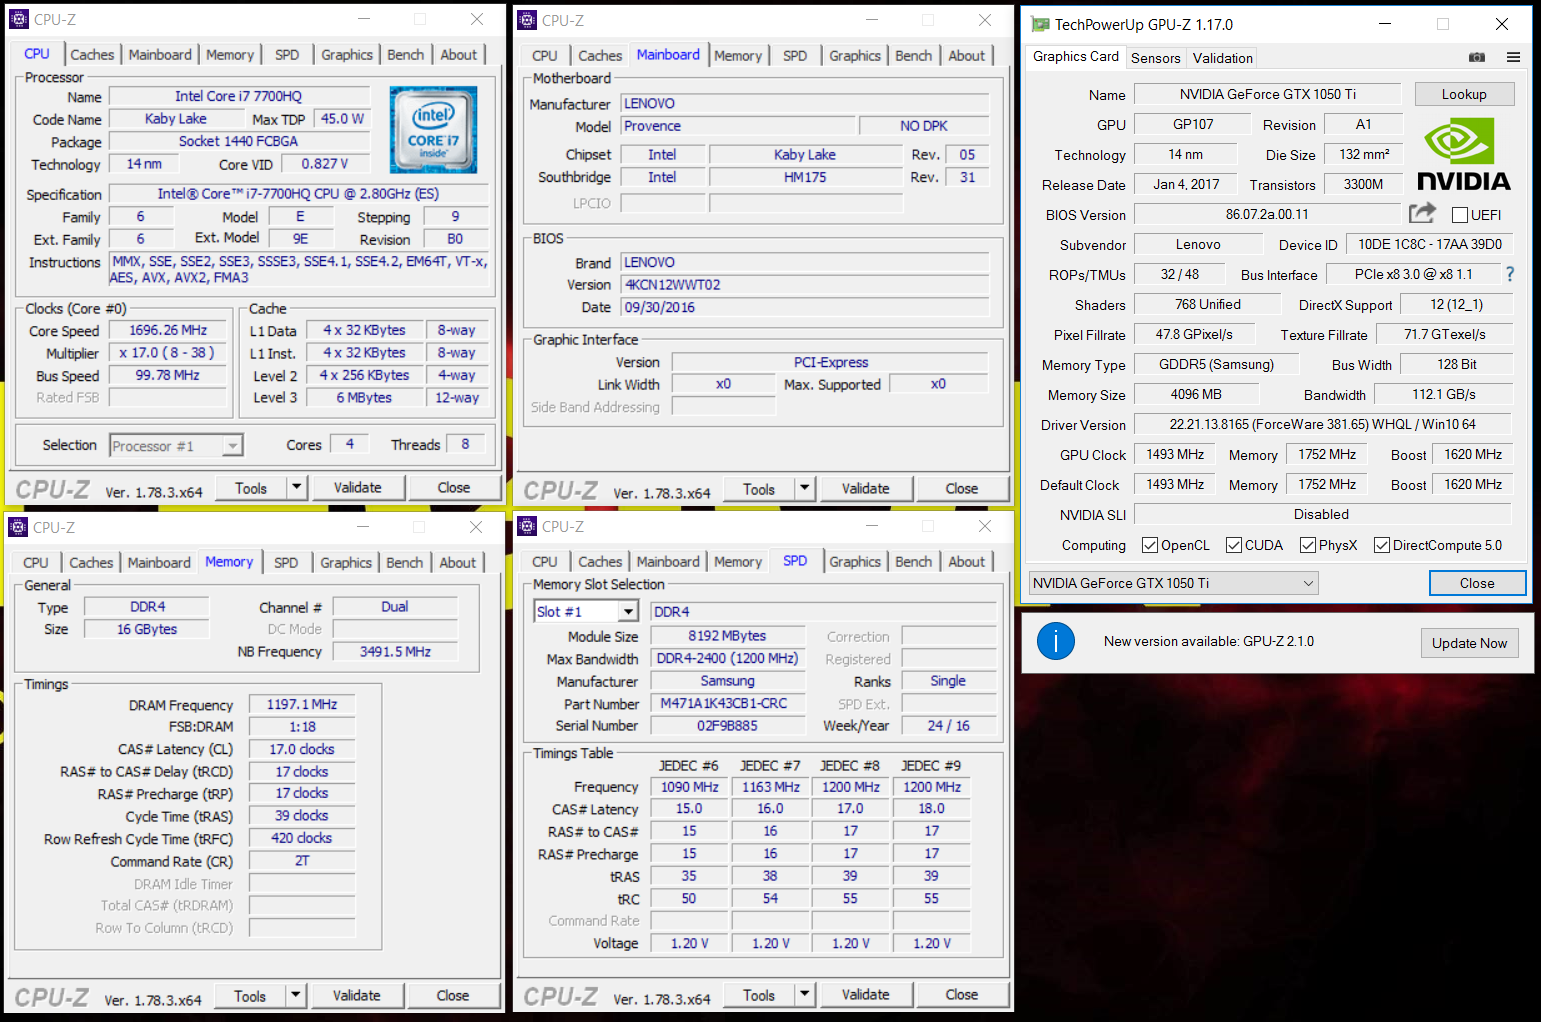Click the Lookup button
Viewport: 1541px width, 1022px height.
pos(1464,94)
